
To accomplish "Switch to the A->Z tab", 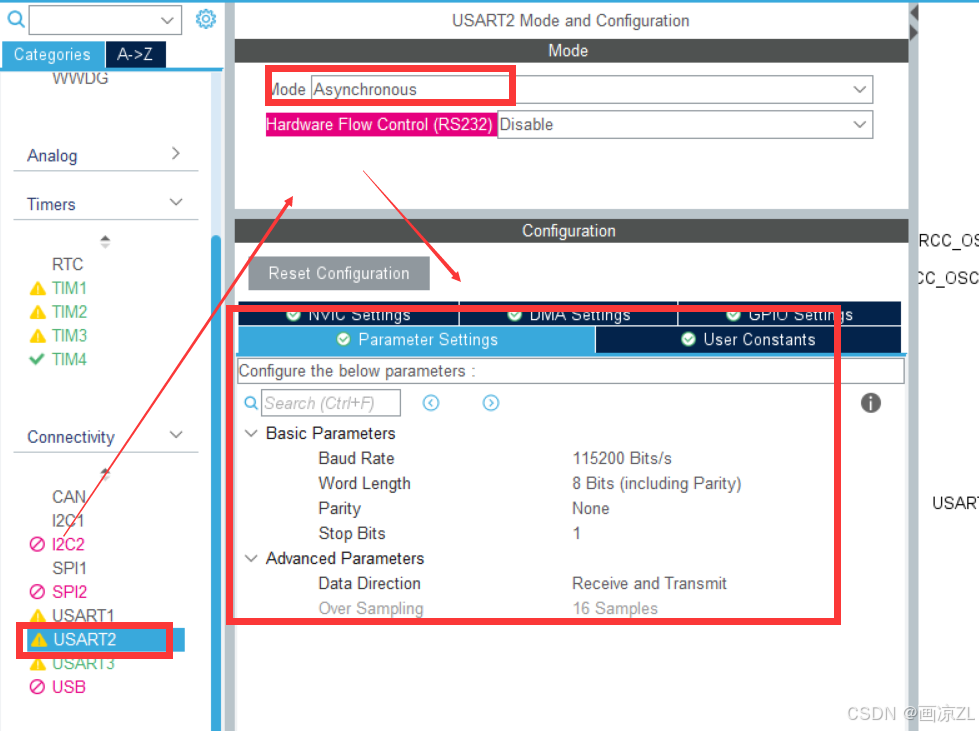I will click(x=135, y=54).
